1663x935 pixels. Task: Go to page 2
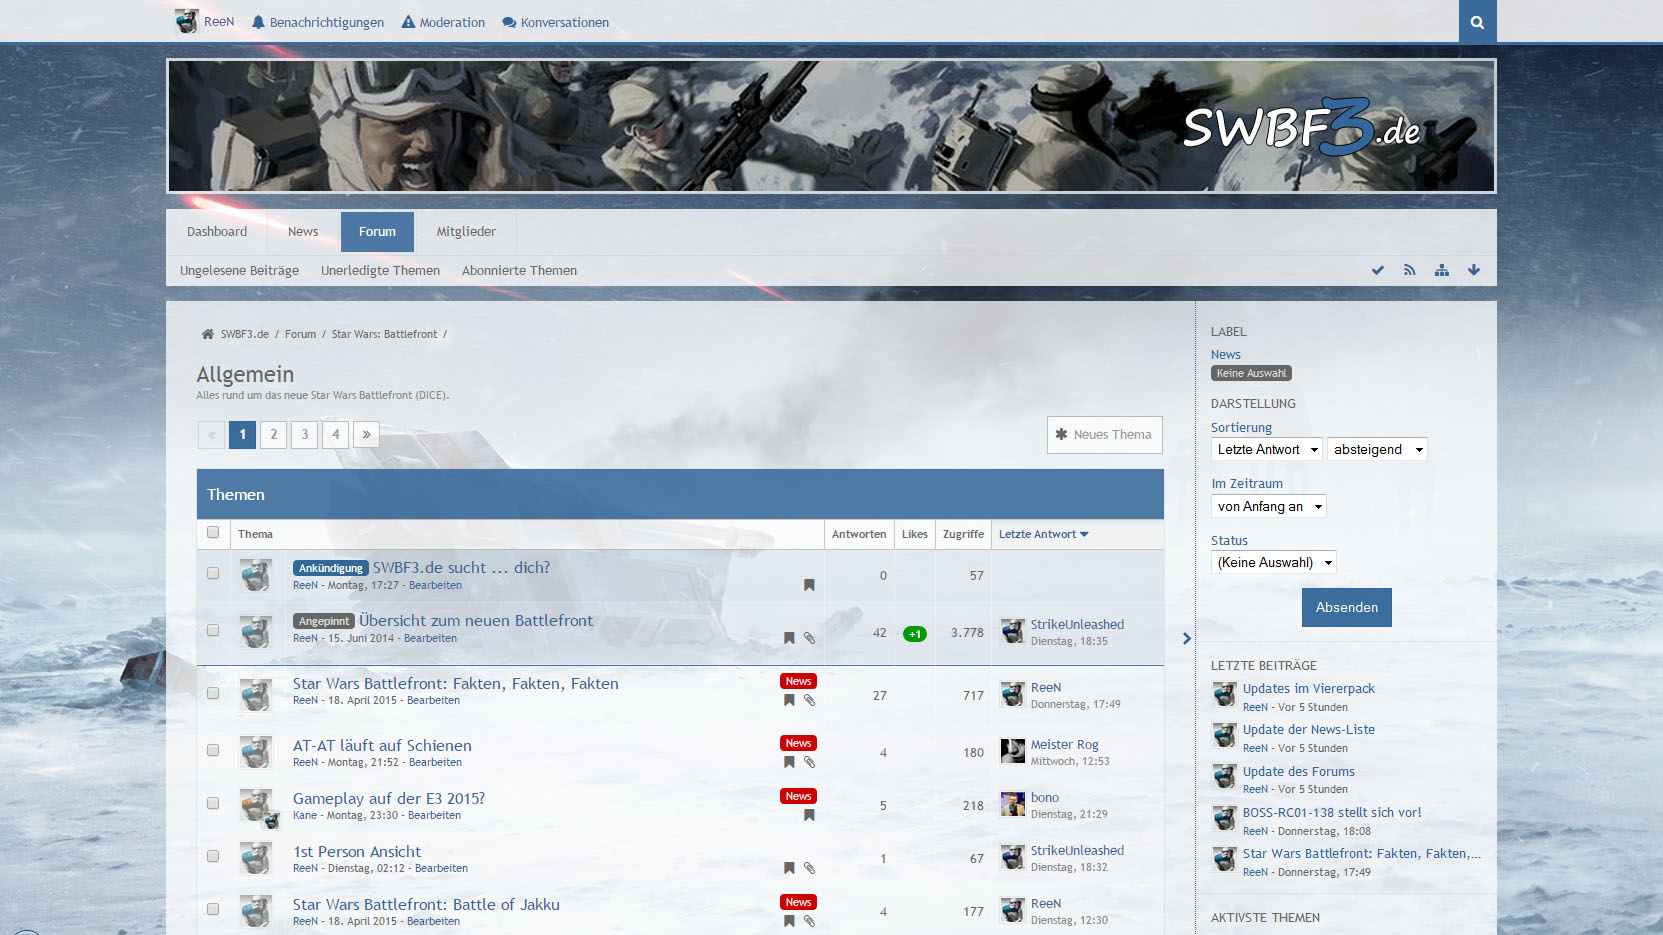274,434
